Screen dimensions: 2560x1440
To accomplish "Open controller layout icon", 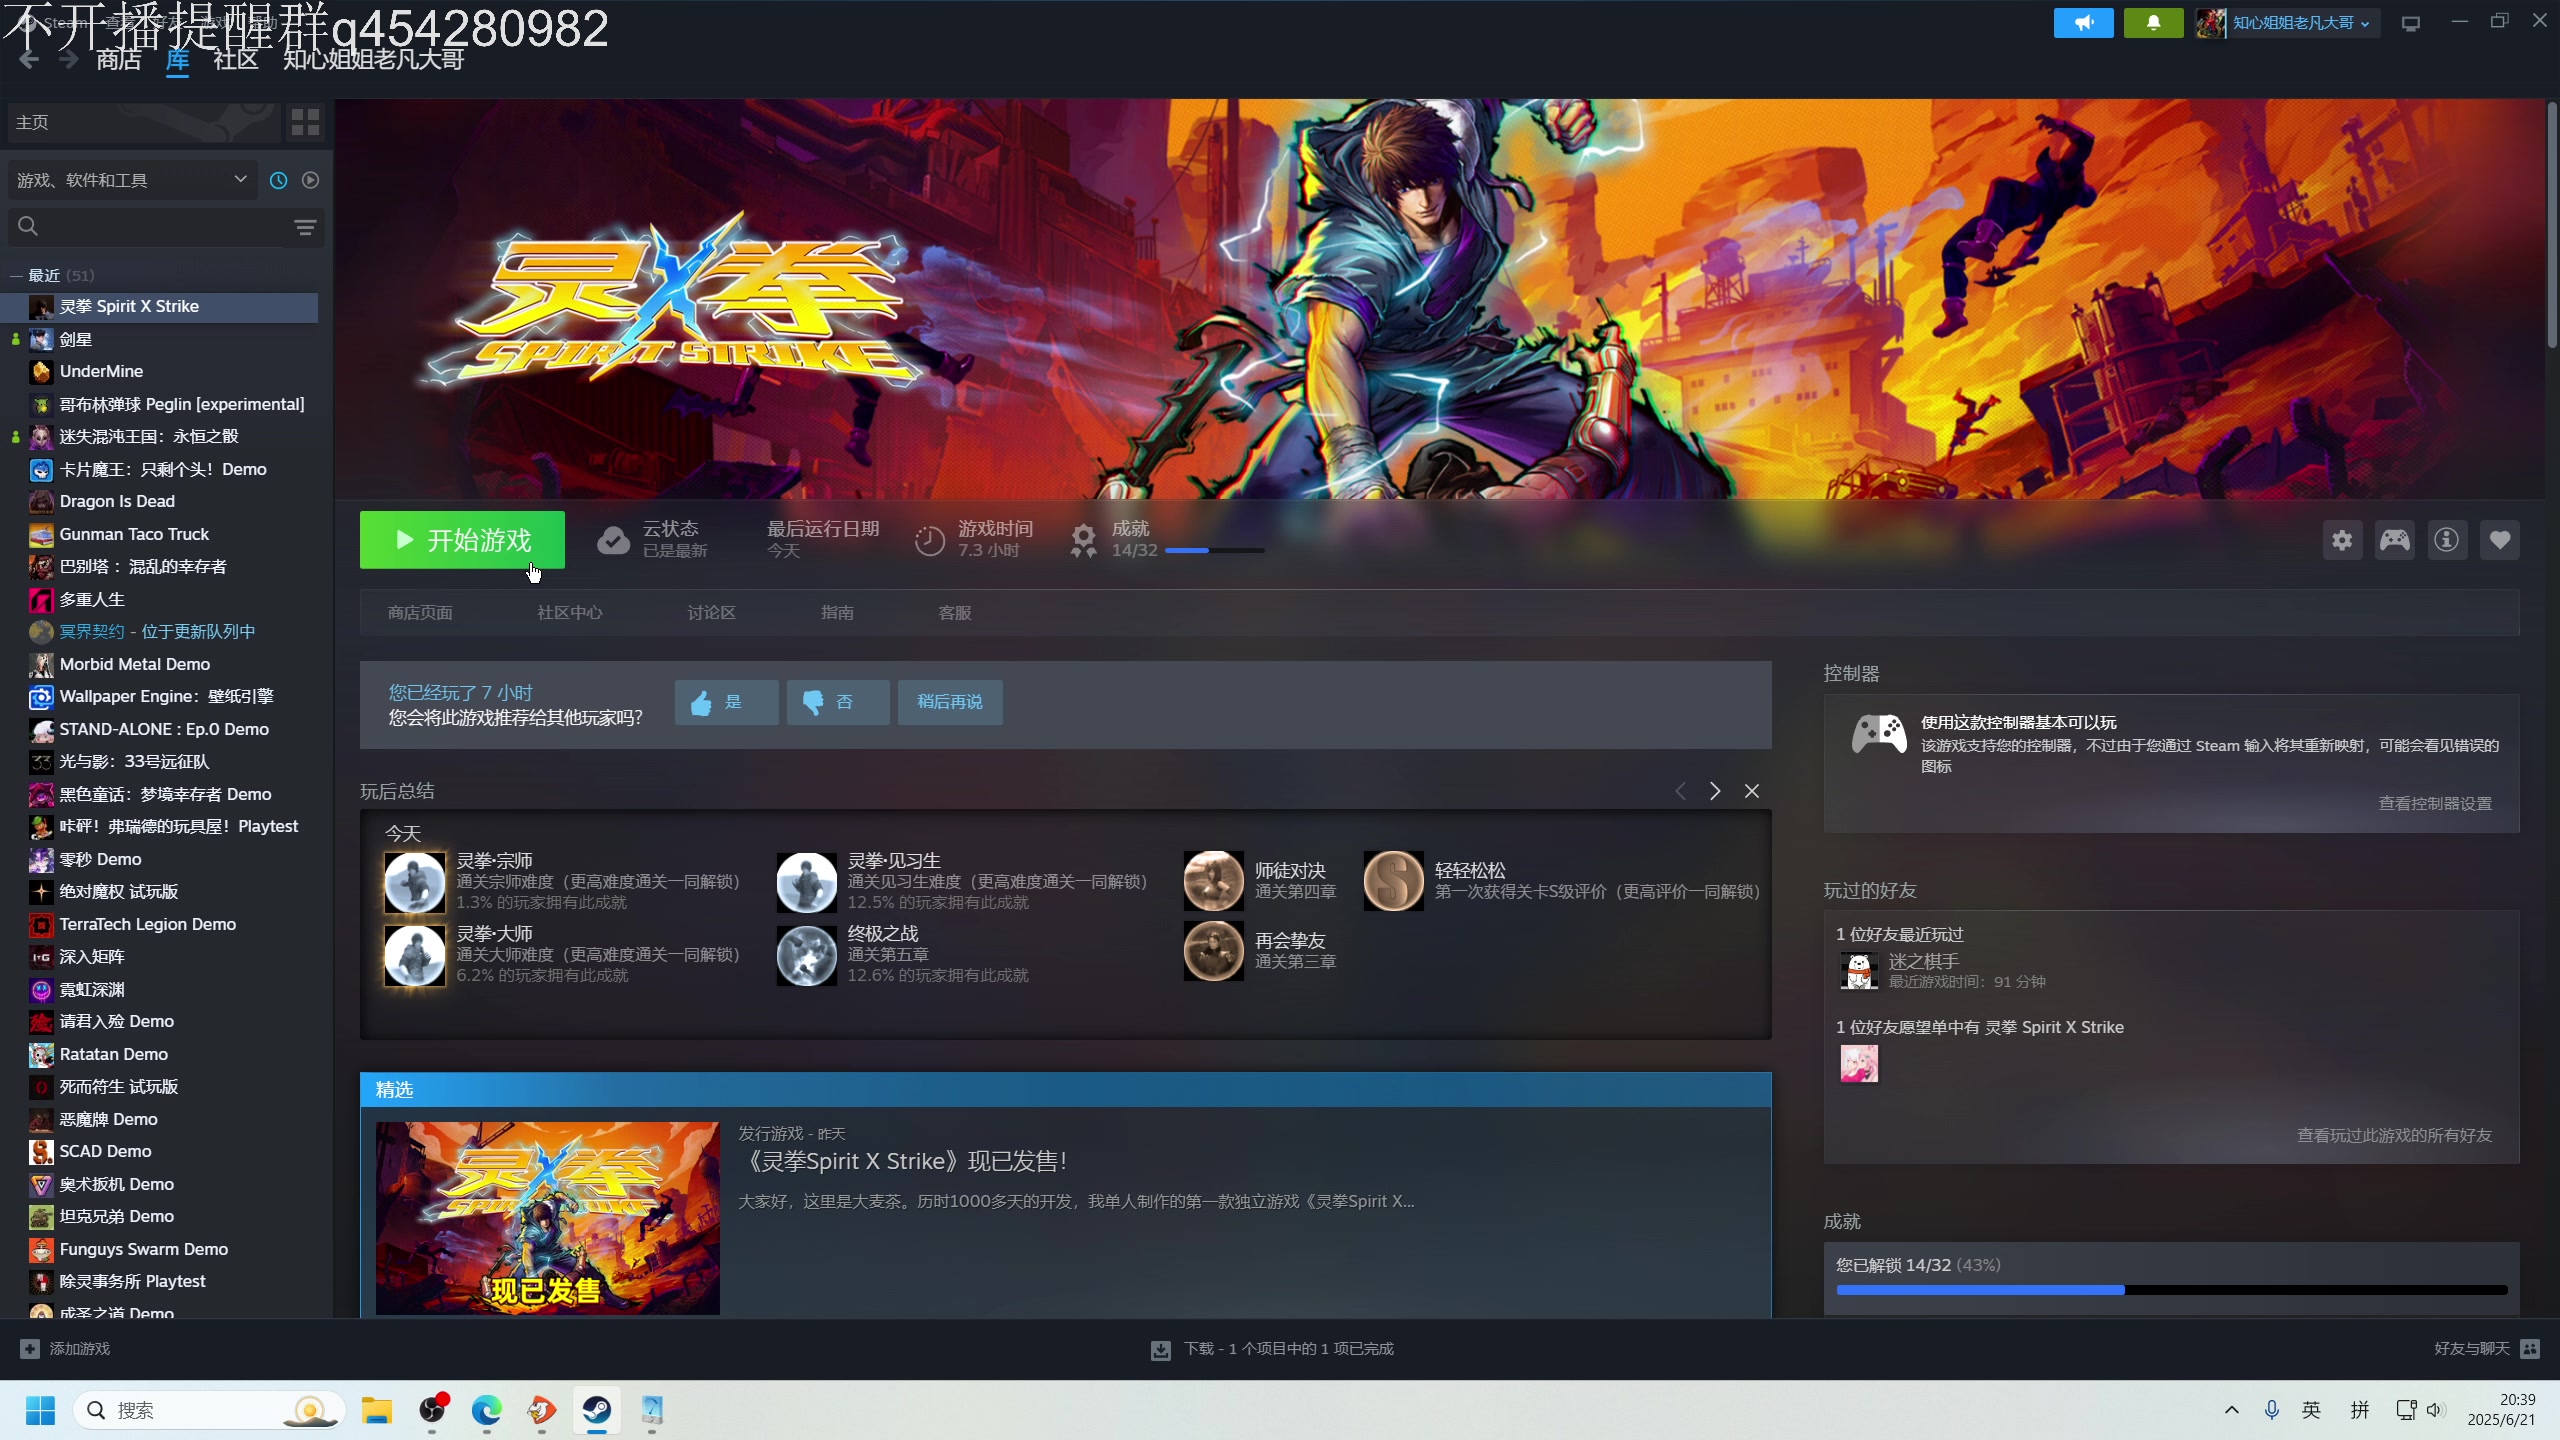I will [x=2394, y=540].
